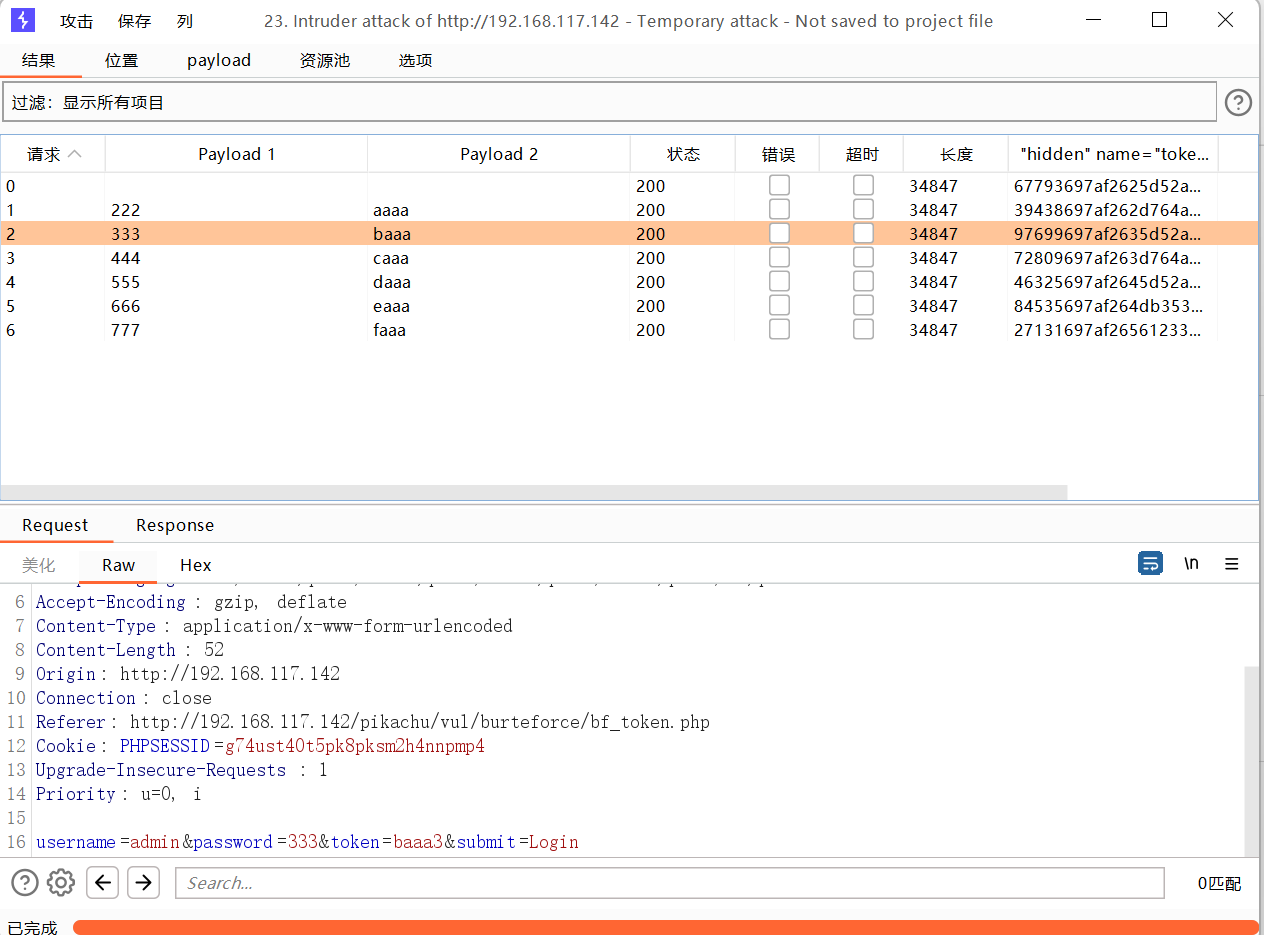The height and width of the screenshot is (935, 1264).
Task: Go to next search match arrow
Action: pos(143,882)
